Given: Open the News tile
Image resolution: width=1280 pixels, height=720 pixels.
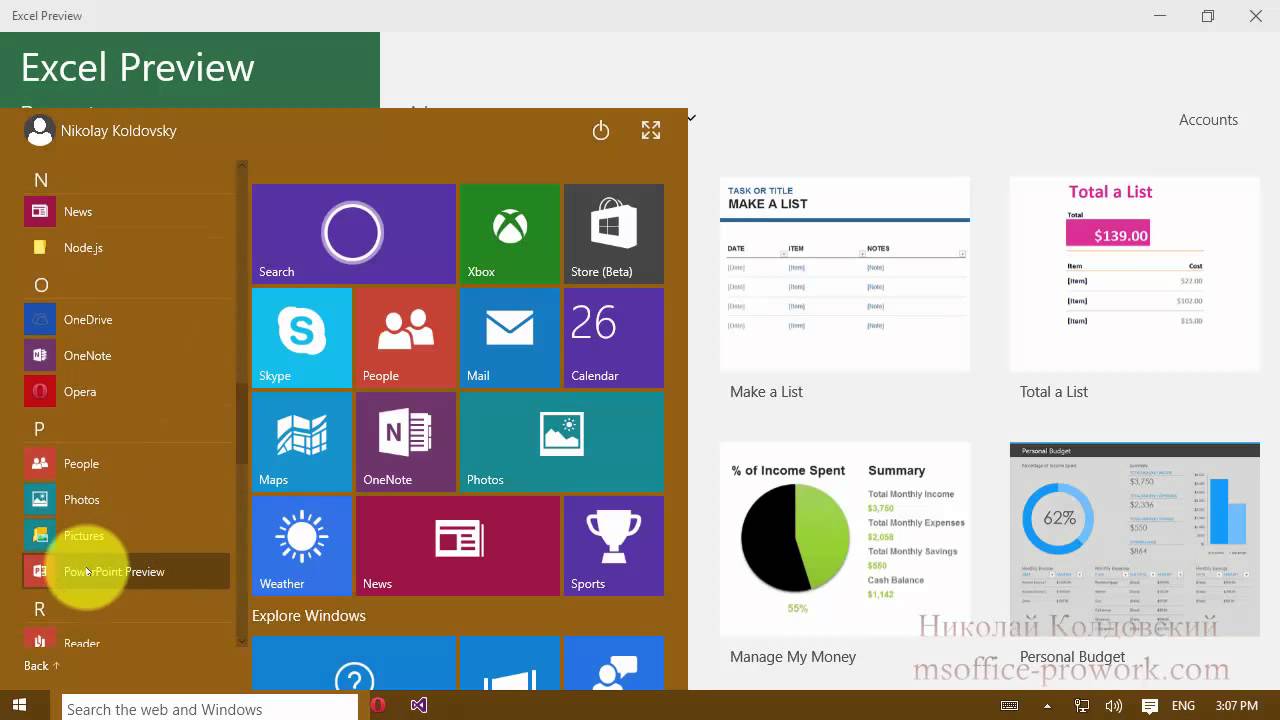Looking at the screenshot, I should [x=458, y=546].
